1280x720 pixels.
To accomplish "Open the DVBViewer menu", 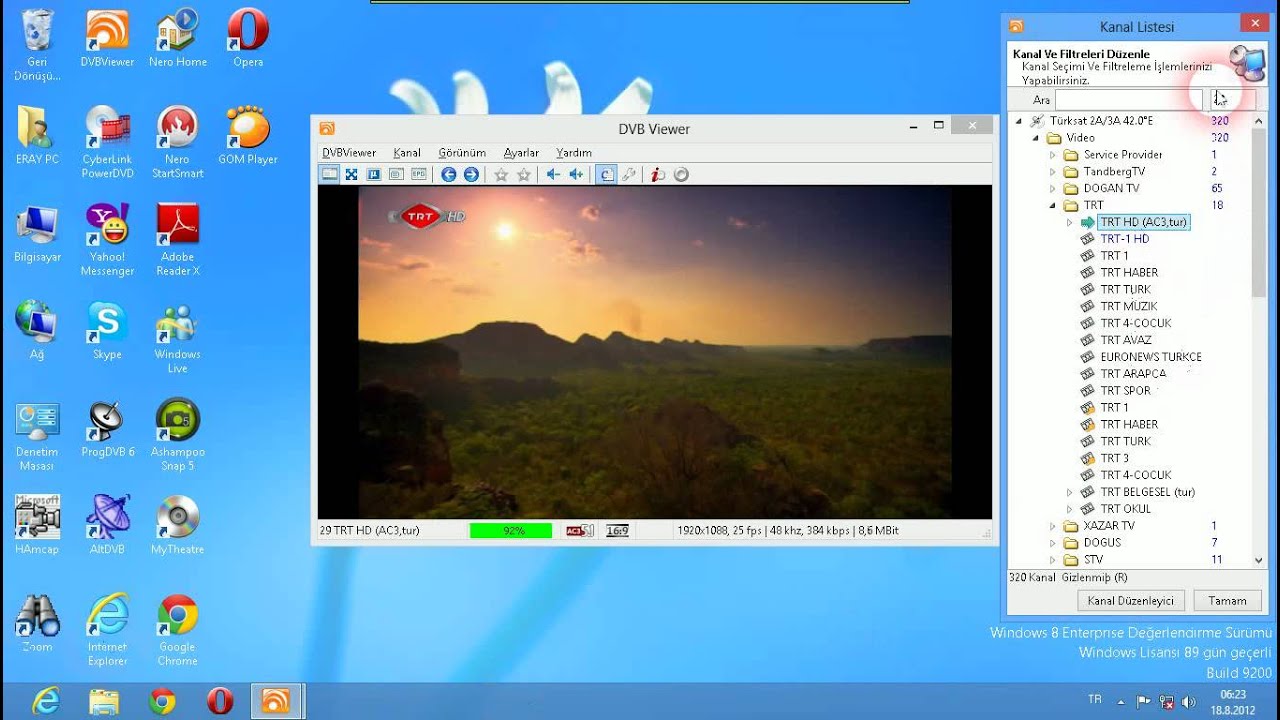I will [x=349, y=153].
